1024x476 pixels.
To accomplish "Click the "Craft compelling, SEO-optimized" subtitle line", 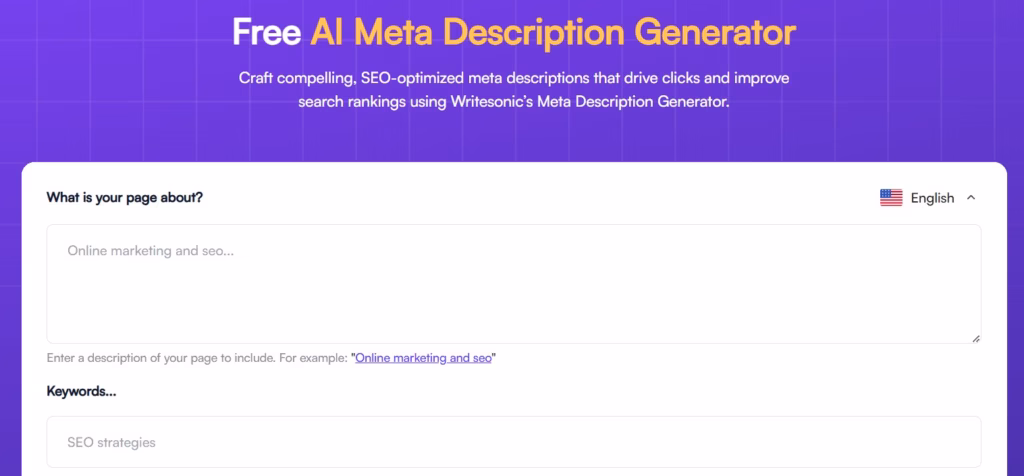I will pyautogui.click(x=513, y=78).
